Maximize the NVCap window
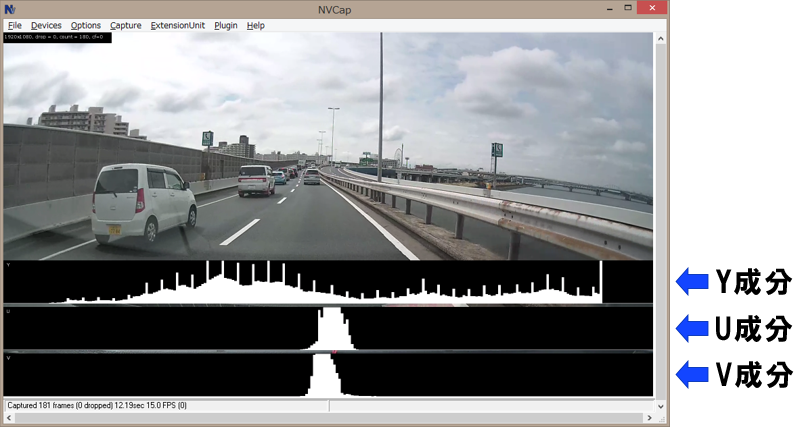 pos(627,8)
